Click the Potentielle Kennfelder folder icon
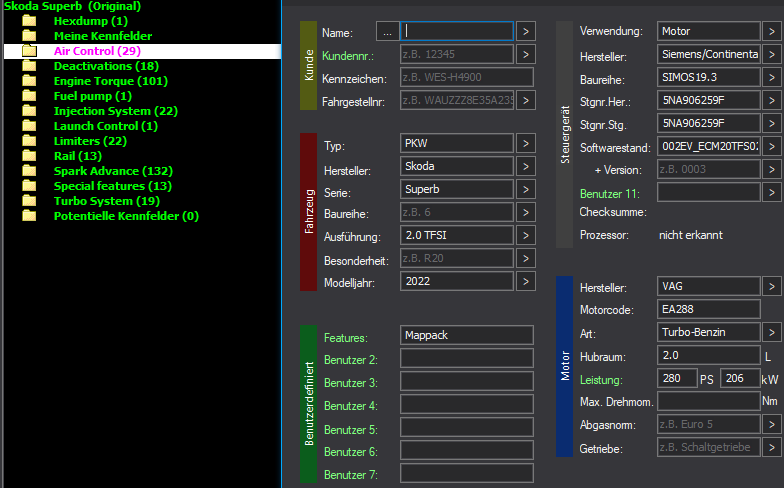 click(30, 216)
